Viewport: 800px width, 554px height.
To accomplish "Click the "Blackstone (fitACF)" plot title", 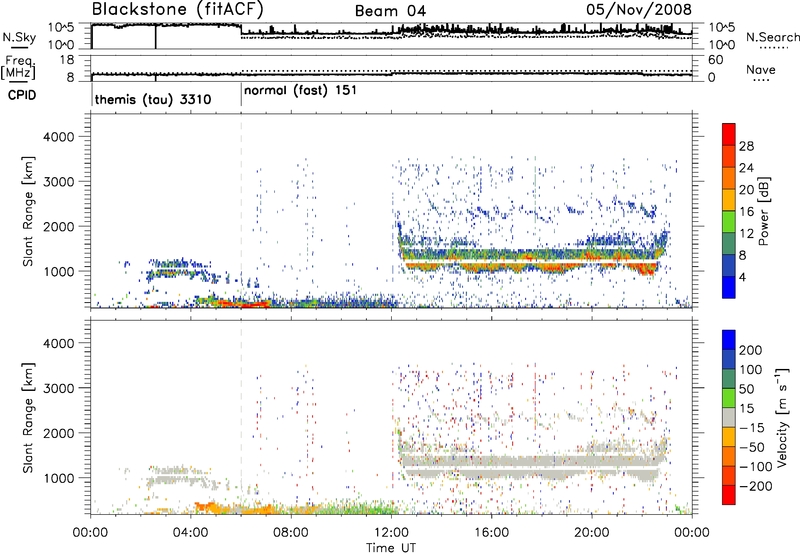I will [x=178, y=9].
